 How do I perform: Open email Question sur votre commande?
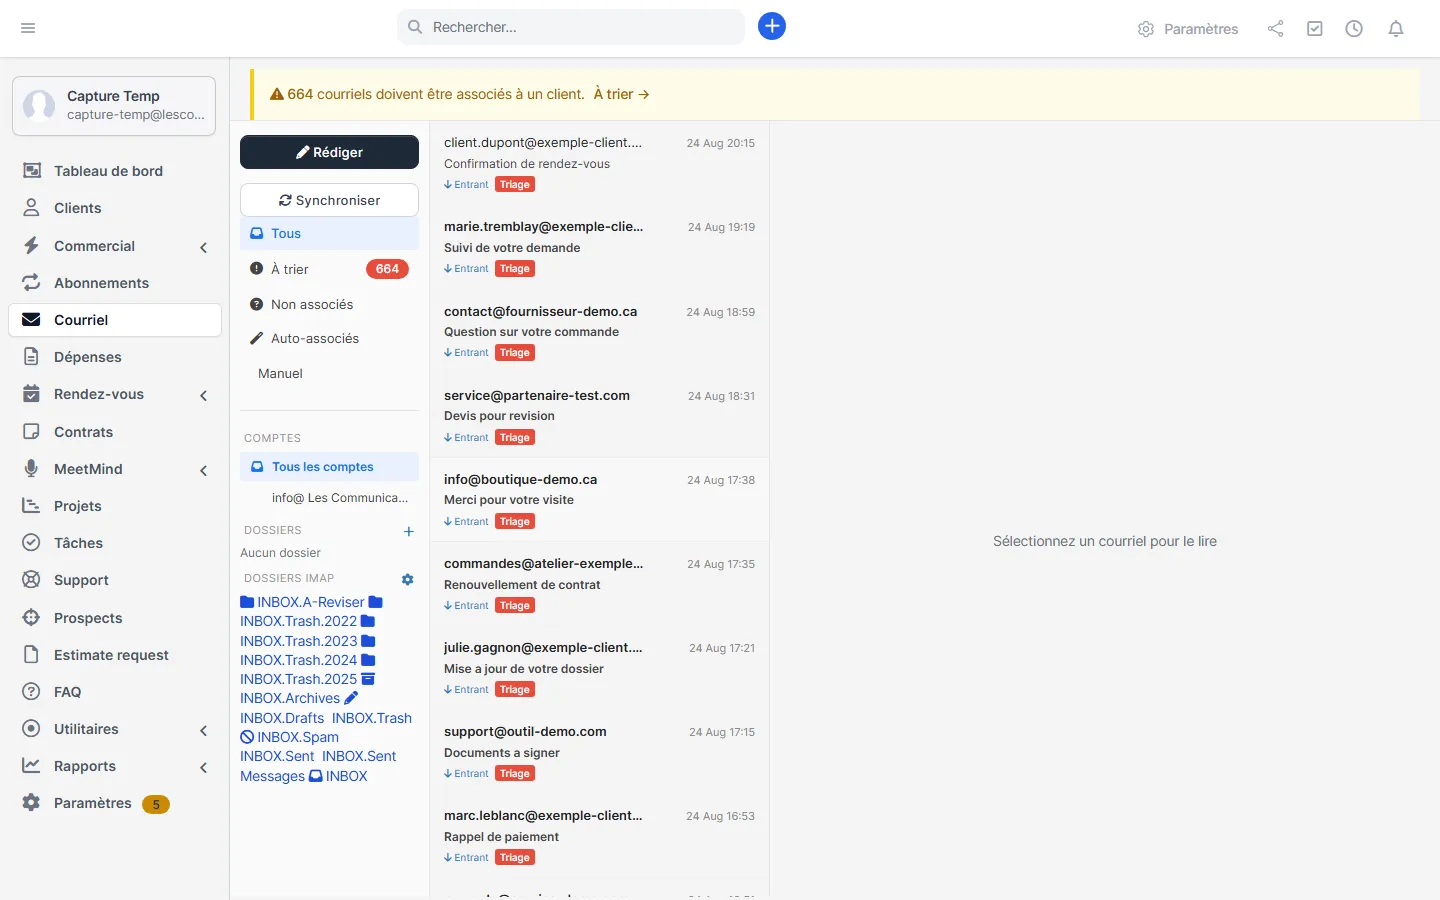[x=599, y=331]
